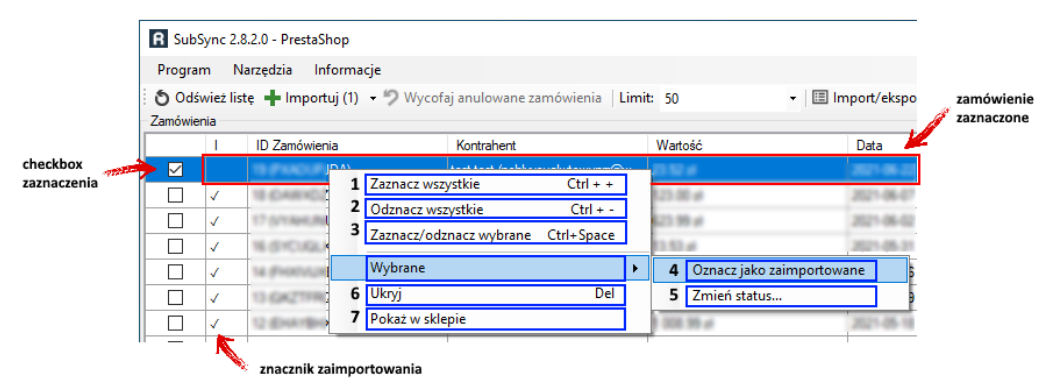Click Oznacz jako zaimportowane in the submenu
The width and height of the screenshot is (1059, 386).
pos(781,270)
